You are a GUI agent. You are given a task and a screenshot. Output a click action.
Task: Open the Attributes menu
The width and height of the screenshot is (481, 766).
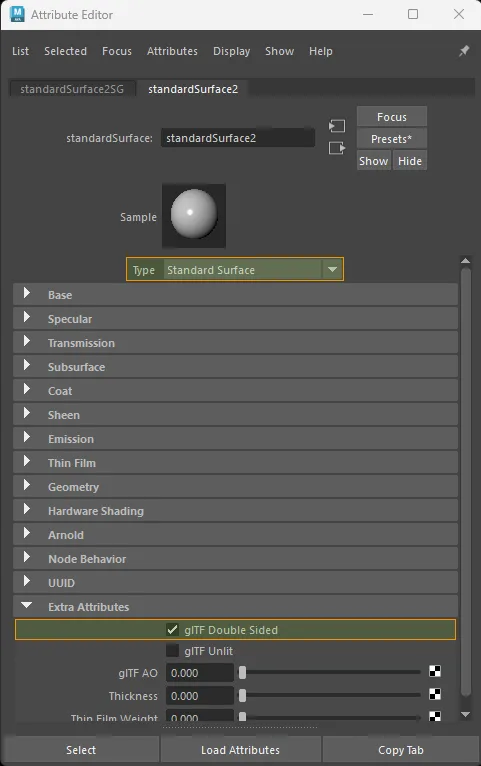(x=172, y=51)
